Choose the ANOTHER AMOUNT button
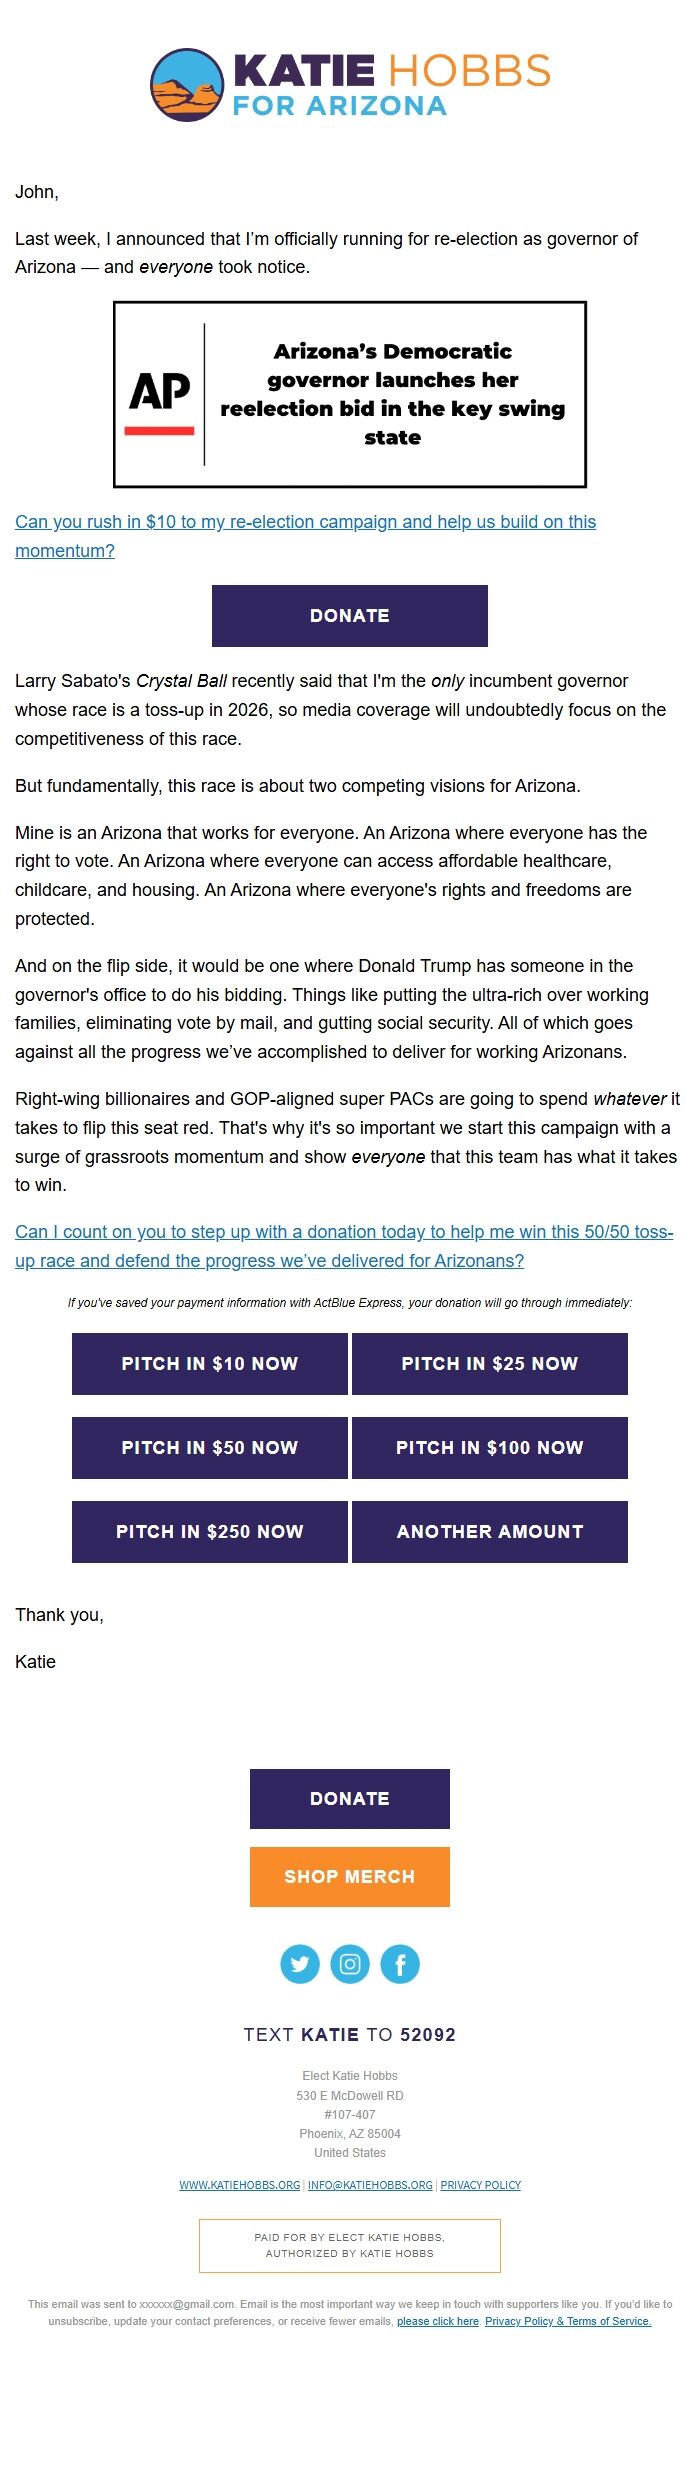The width and height of the screenshot is (700, 2470). pyautogui.click(x=490, y=1531)
